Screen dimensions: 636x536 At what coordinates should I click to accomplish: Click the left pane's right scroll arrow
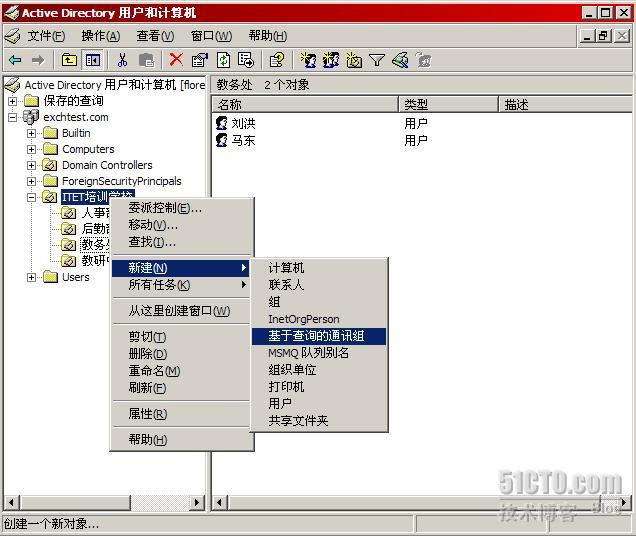tap(197, 503)
